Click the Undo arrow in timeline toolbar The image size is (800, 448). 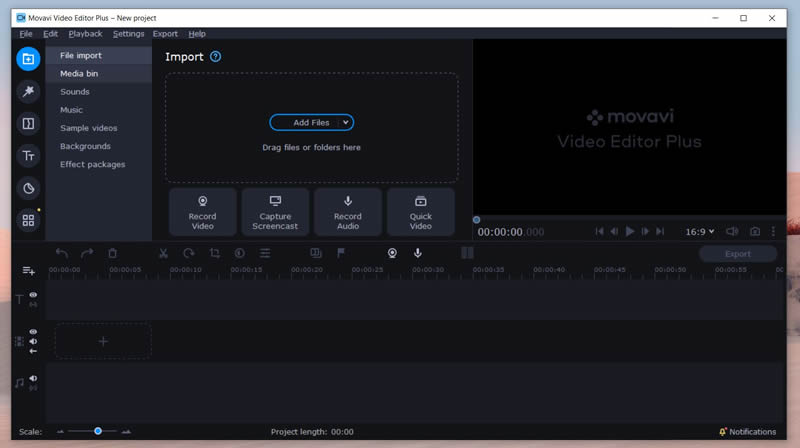62,253
